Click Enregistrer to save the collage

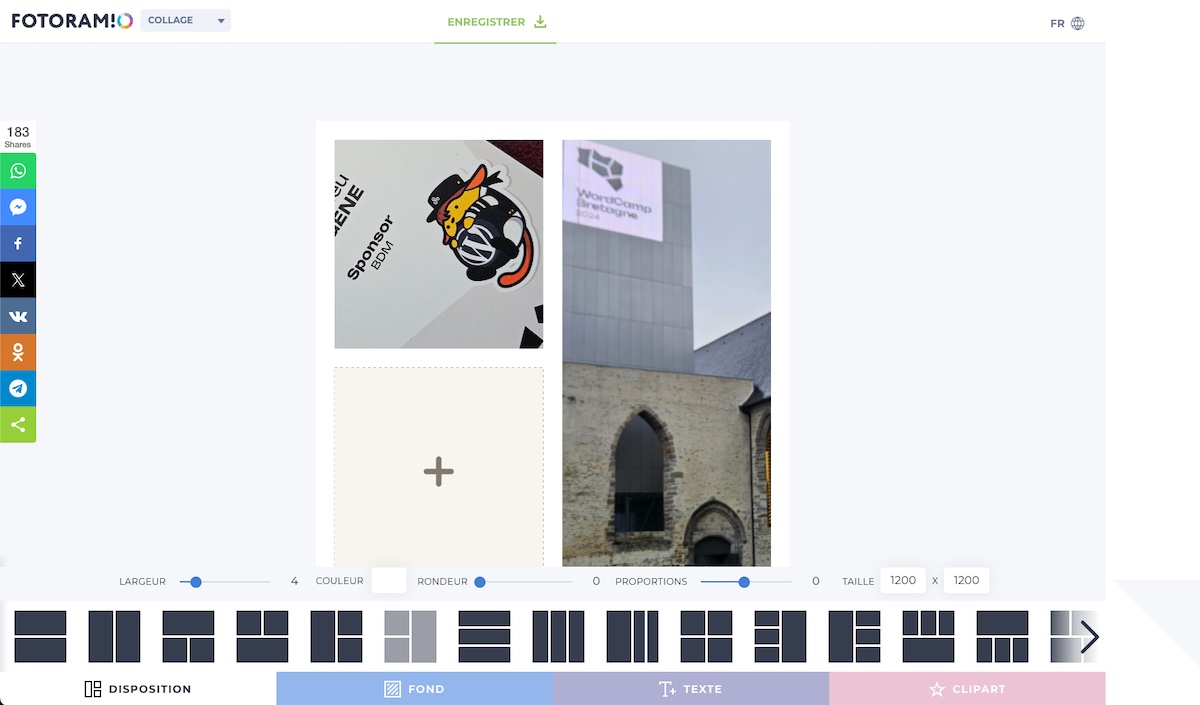coord(496,22)
